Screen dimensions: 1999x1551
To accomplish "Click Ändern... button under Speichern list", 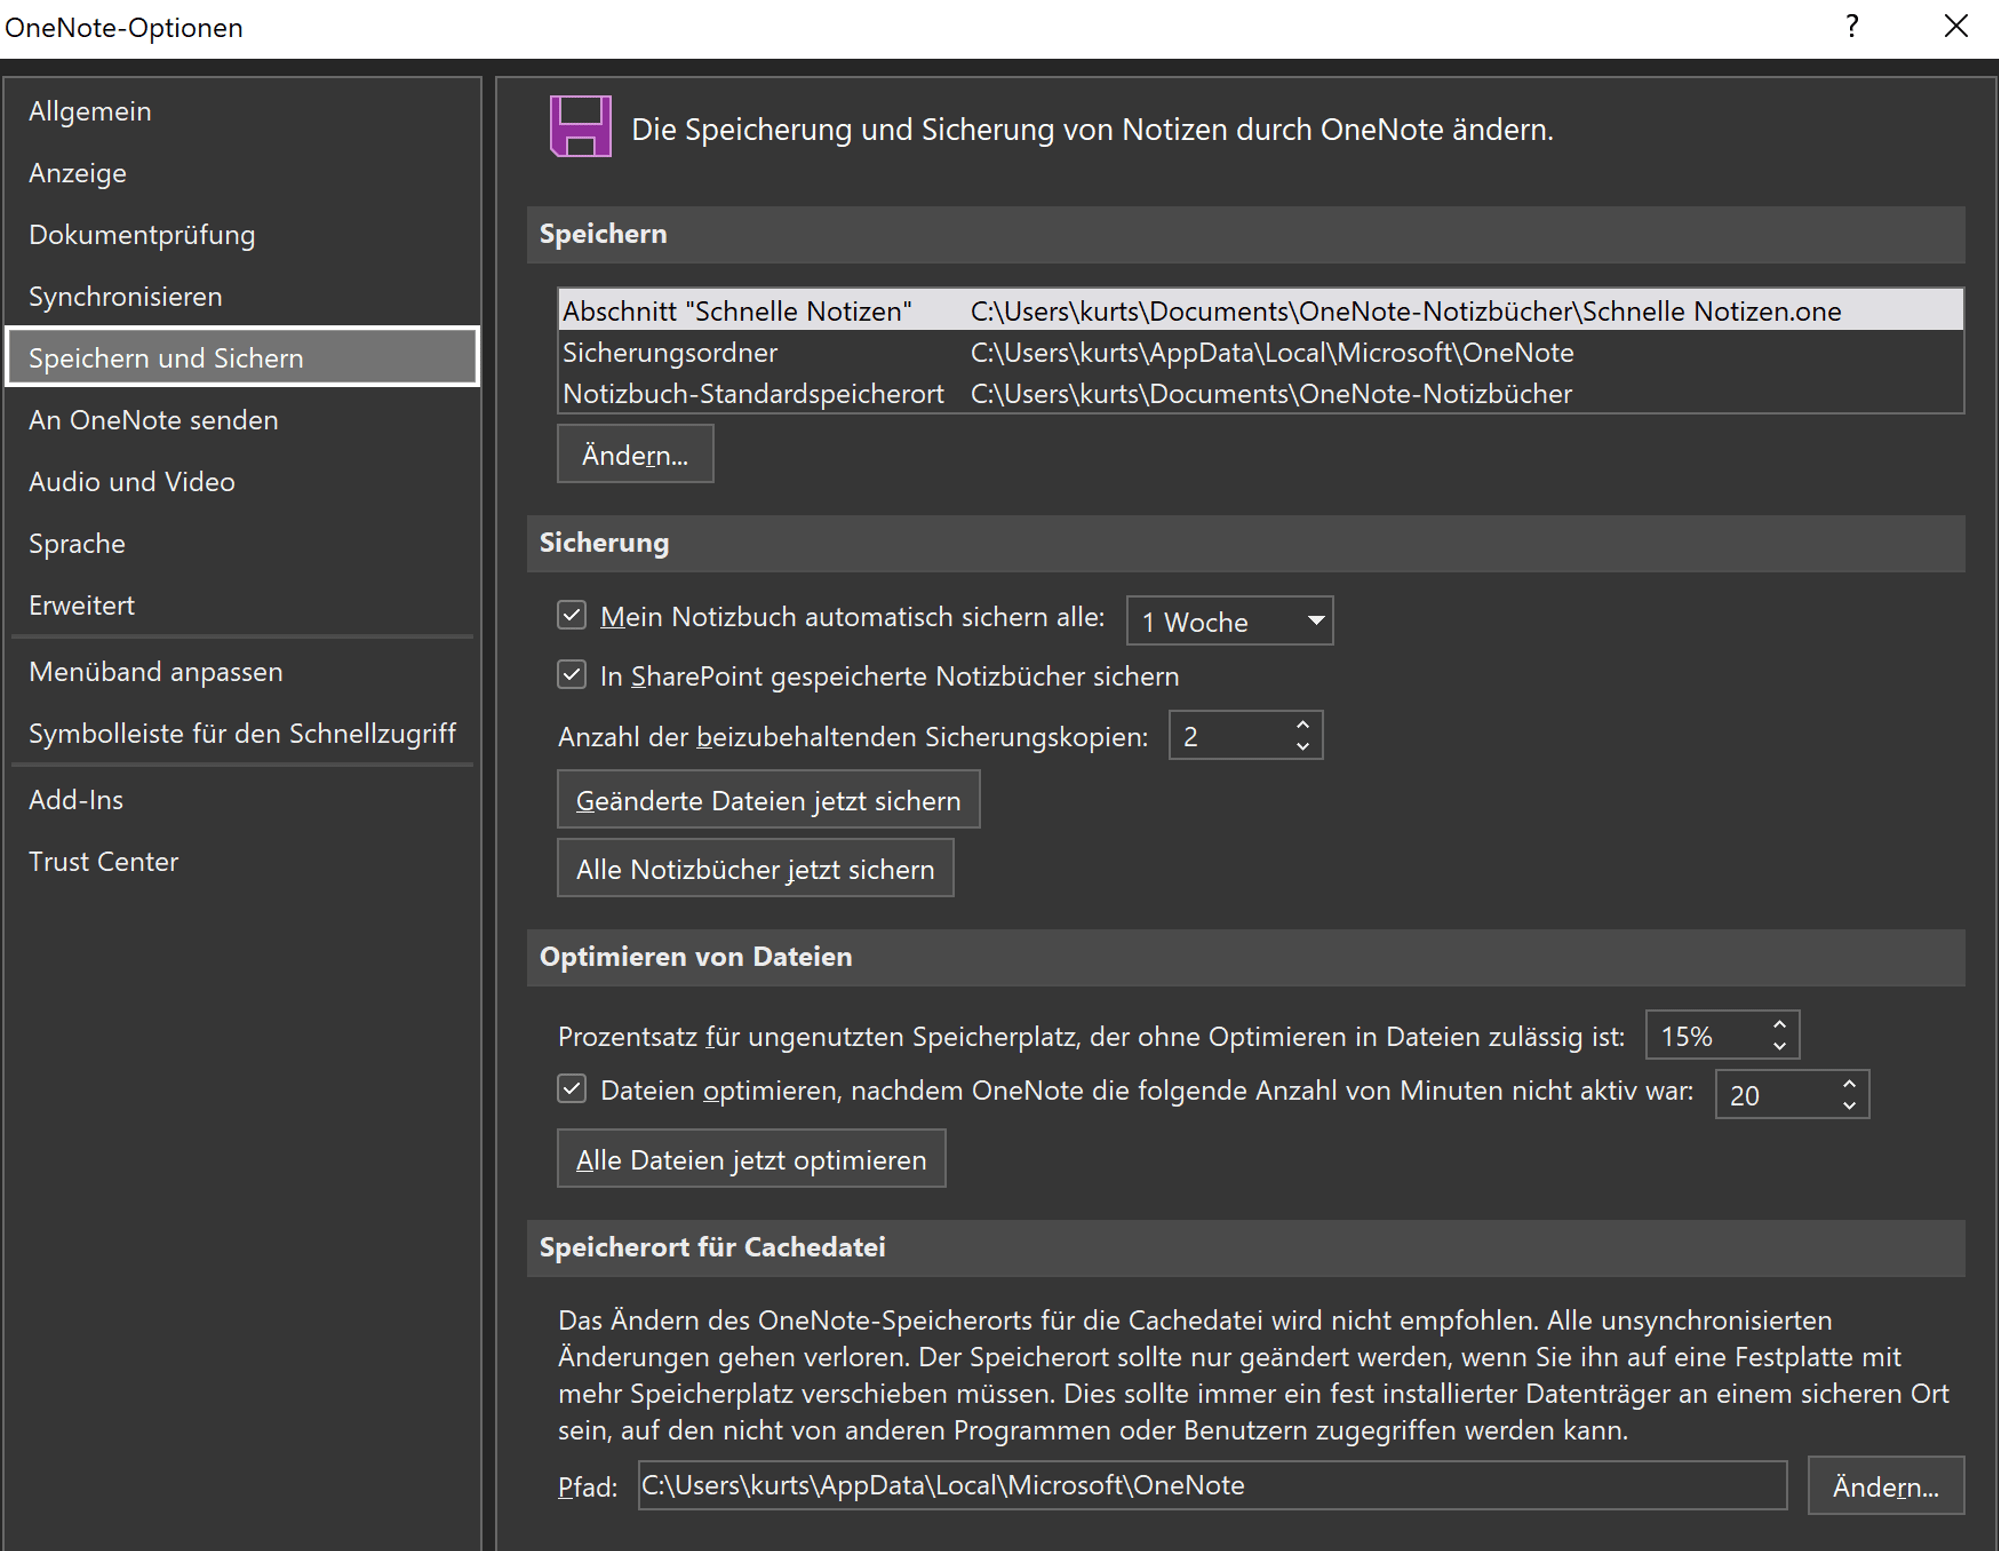I will click(635, 455).
